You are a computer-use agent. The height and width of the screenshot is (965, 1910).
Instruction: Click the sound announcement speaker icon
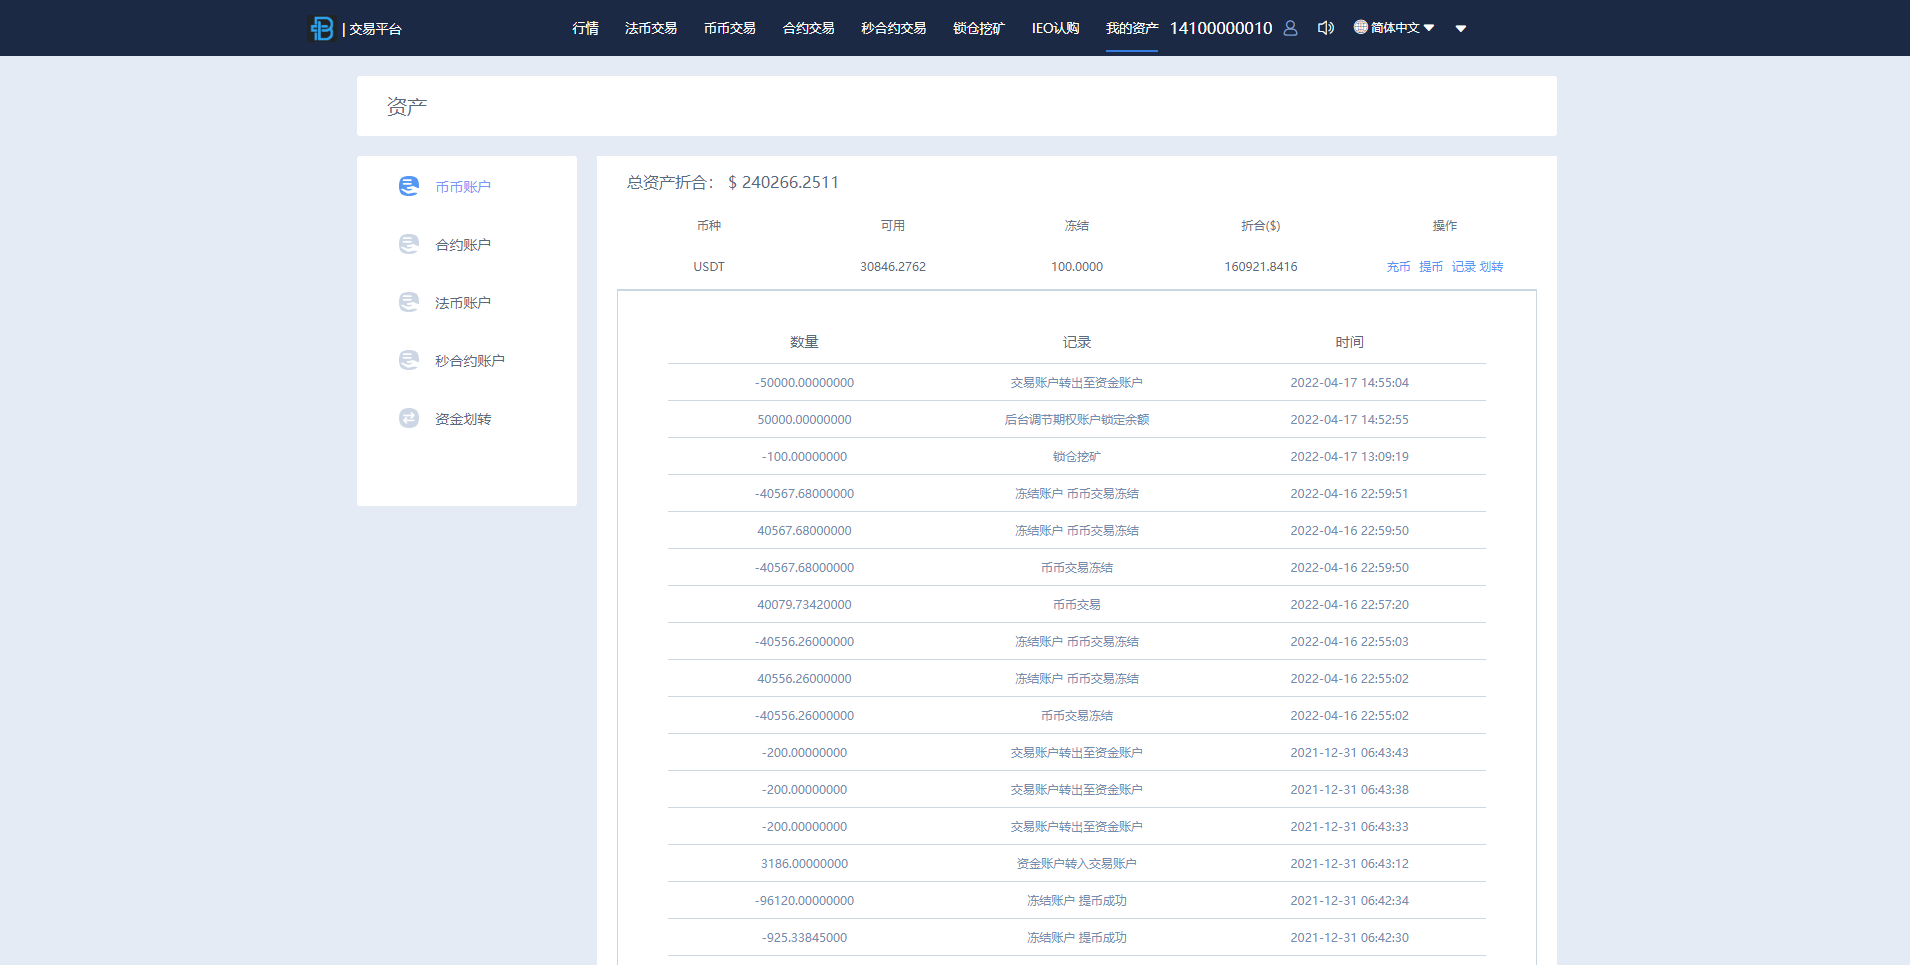(1325, 27)
